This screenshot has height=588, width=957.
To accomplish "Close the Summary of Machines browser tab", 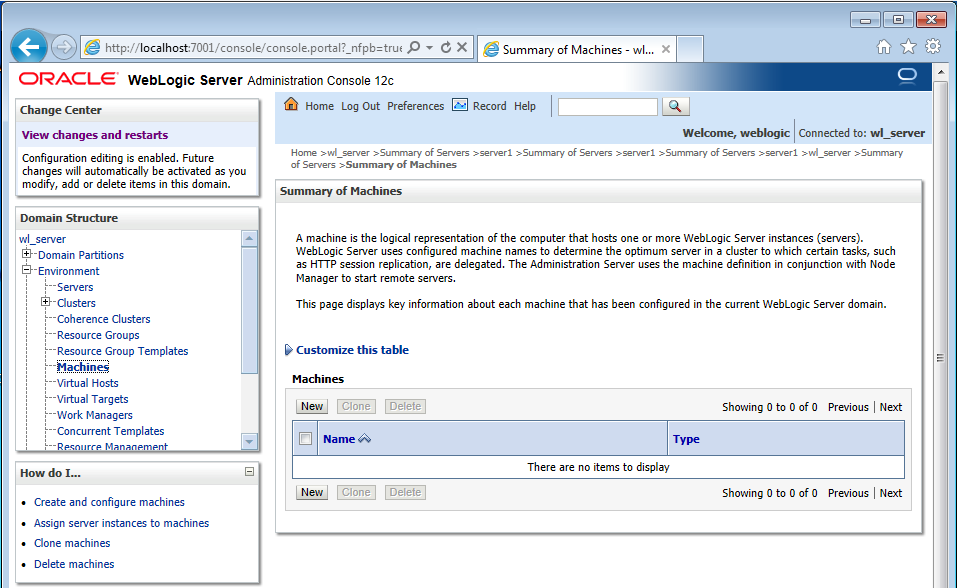I will pyautogui.click(x=666, y=49).
